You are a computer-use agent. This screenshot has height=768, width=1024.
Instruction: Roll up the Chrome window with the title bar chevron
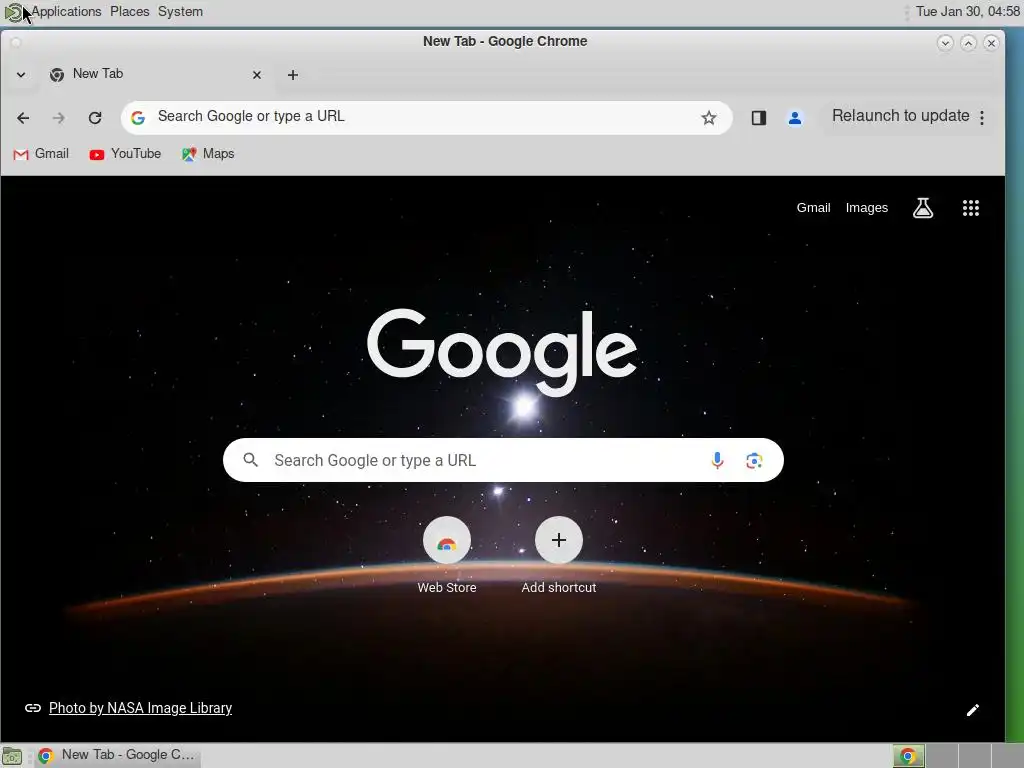[x=945, y=43]
